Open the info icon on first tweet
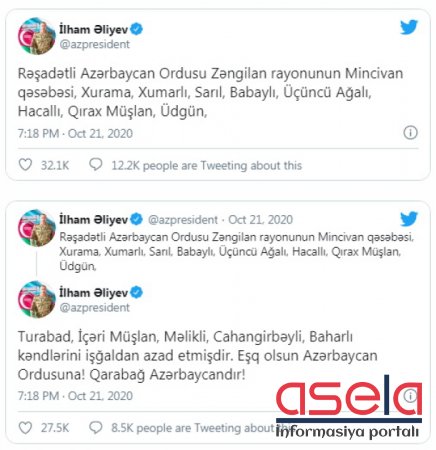The height and width of the screenshot is (450, 436). pyautogui.click(x=410, y=133)
